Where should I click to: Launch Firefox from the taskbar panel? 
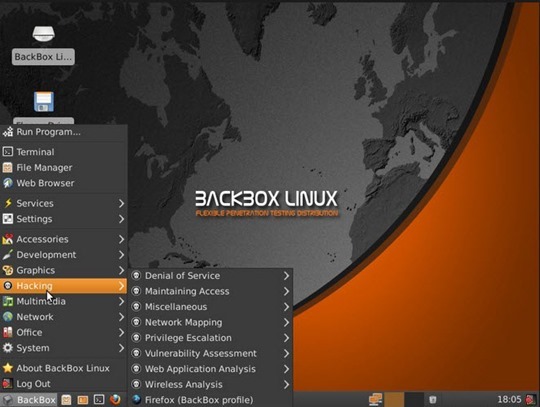pos(115,400)
